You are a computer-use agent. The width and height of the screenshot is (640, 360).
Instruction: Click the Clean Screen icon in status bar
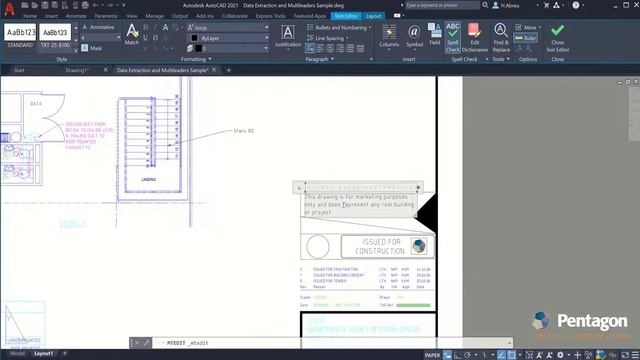pos(625,355)
